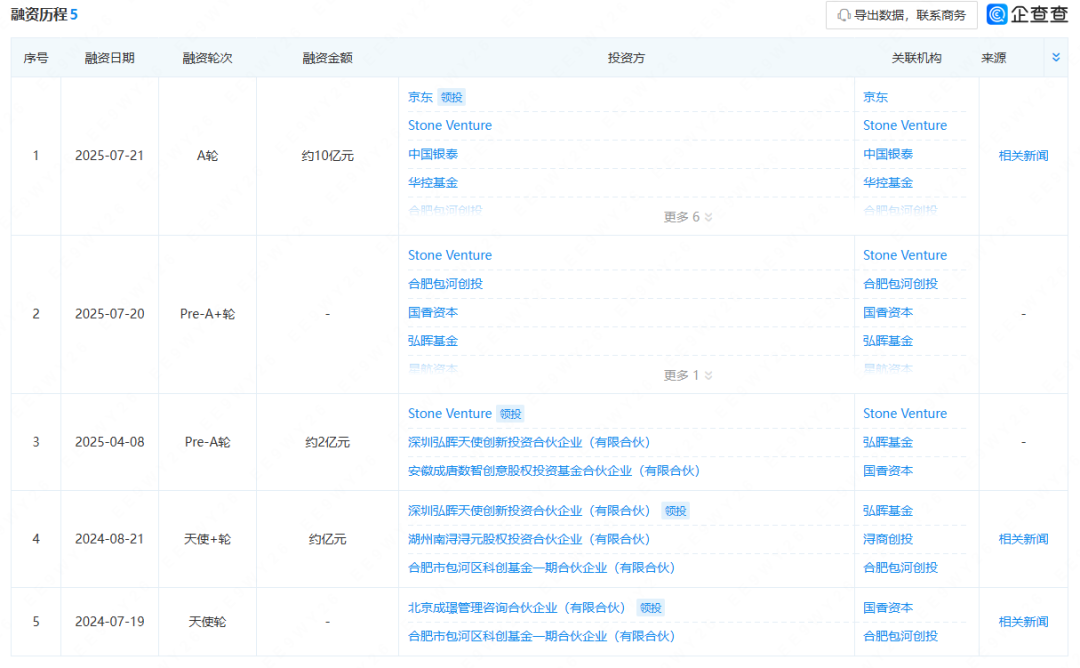
Task: Open 合肥包河创投 关联机构 in 天使轮 row
Action: click(x=900, y=636)
